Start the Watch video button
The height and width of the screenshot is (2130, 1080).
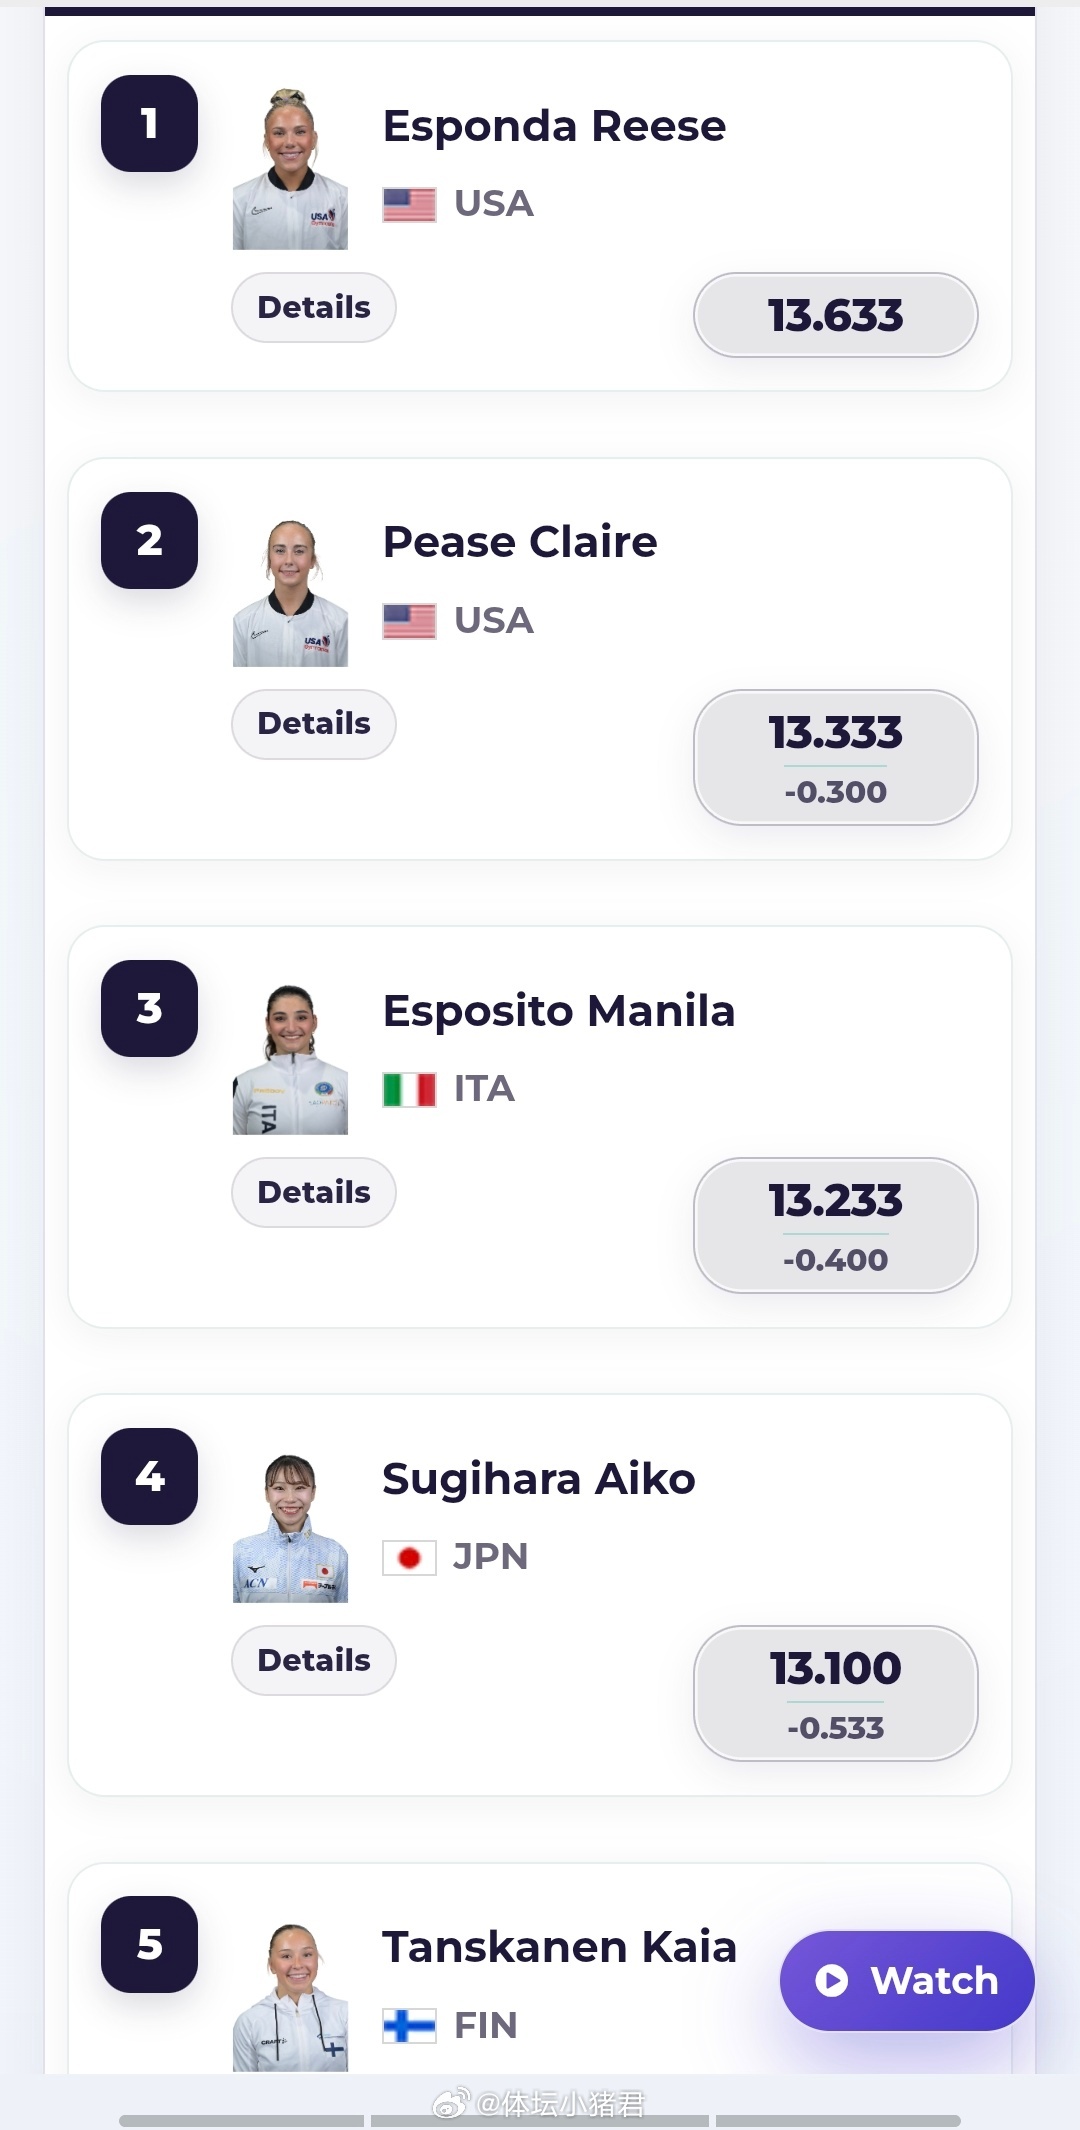coord(907,1980)
